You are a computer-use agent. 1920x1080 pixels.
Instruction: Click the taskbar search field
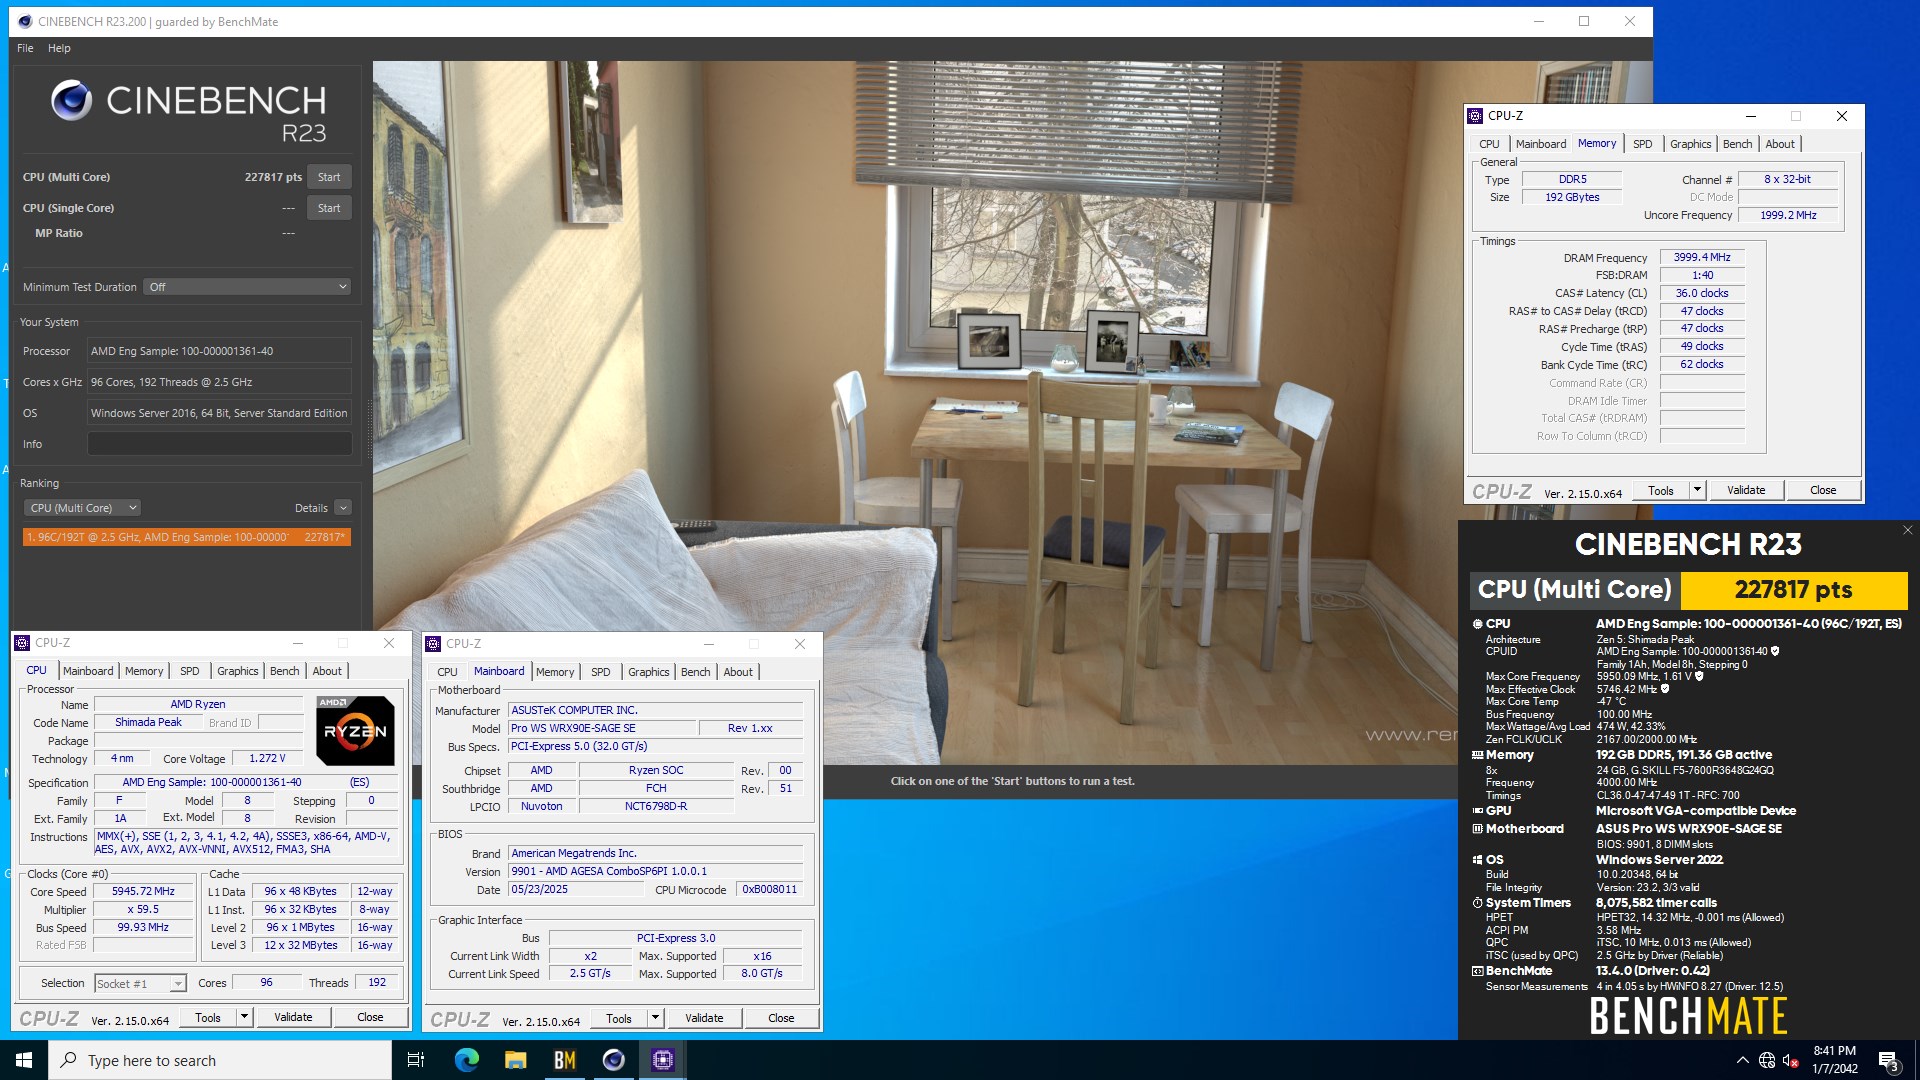click(200, 1060)
